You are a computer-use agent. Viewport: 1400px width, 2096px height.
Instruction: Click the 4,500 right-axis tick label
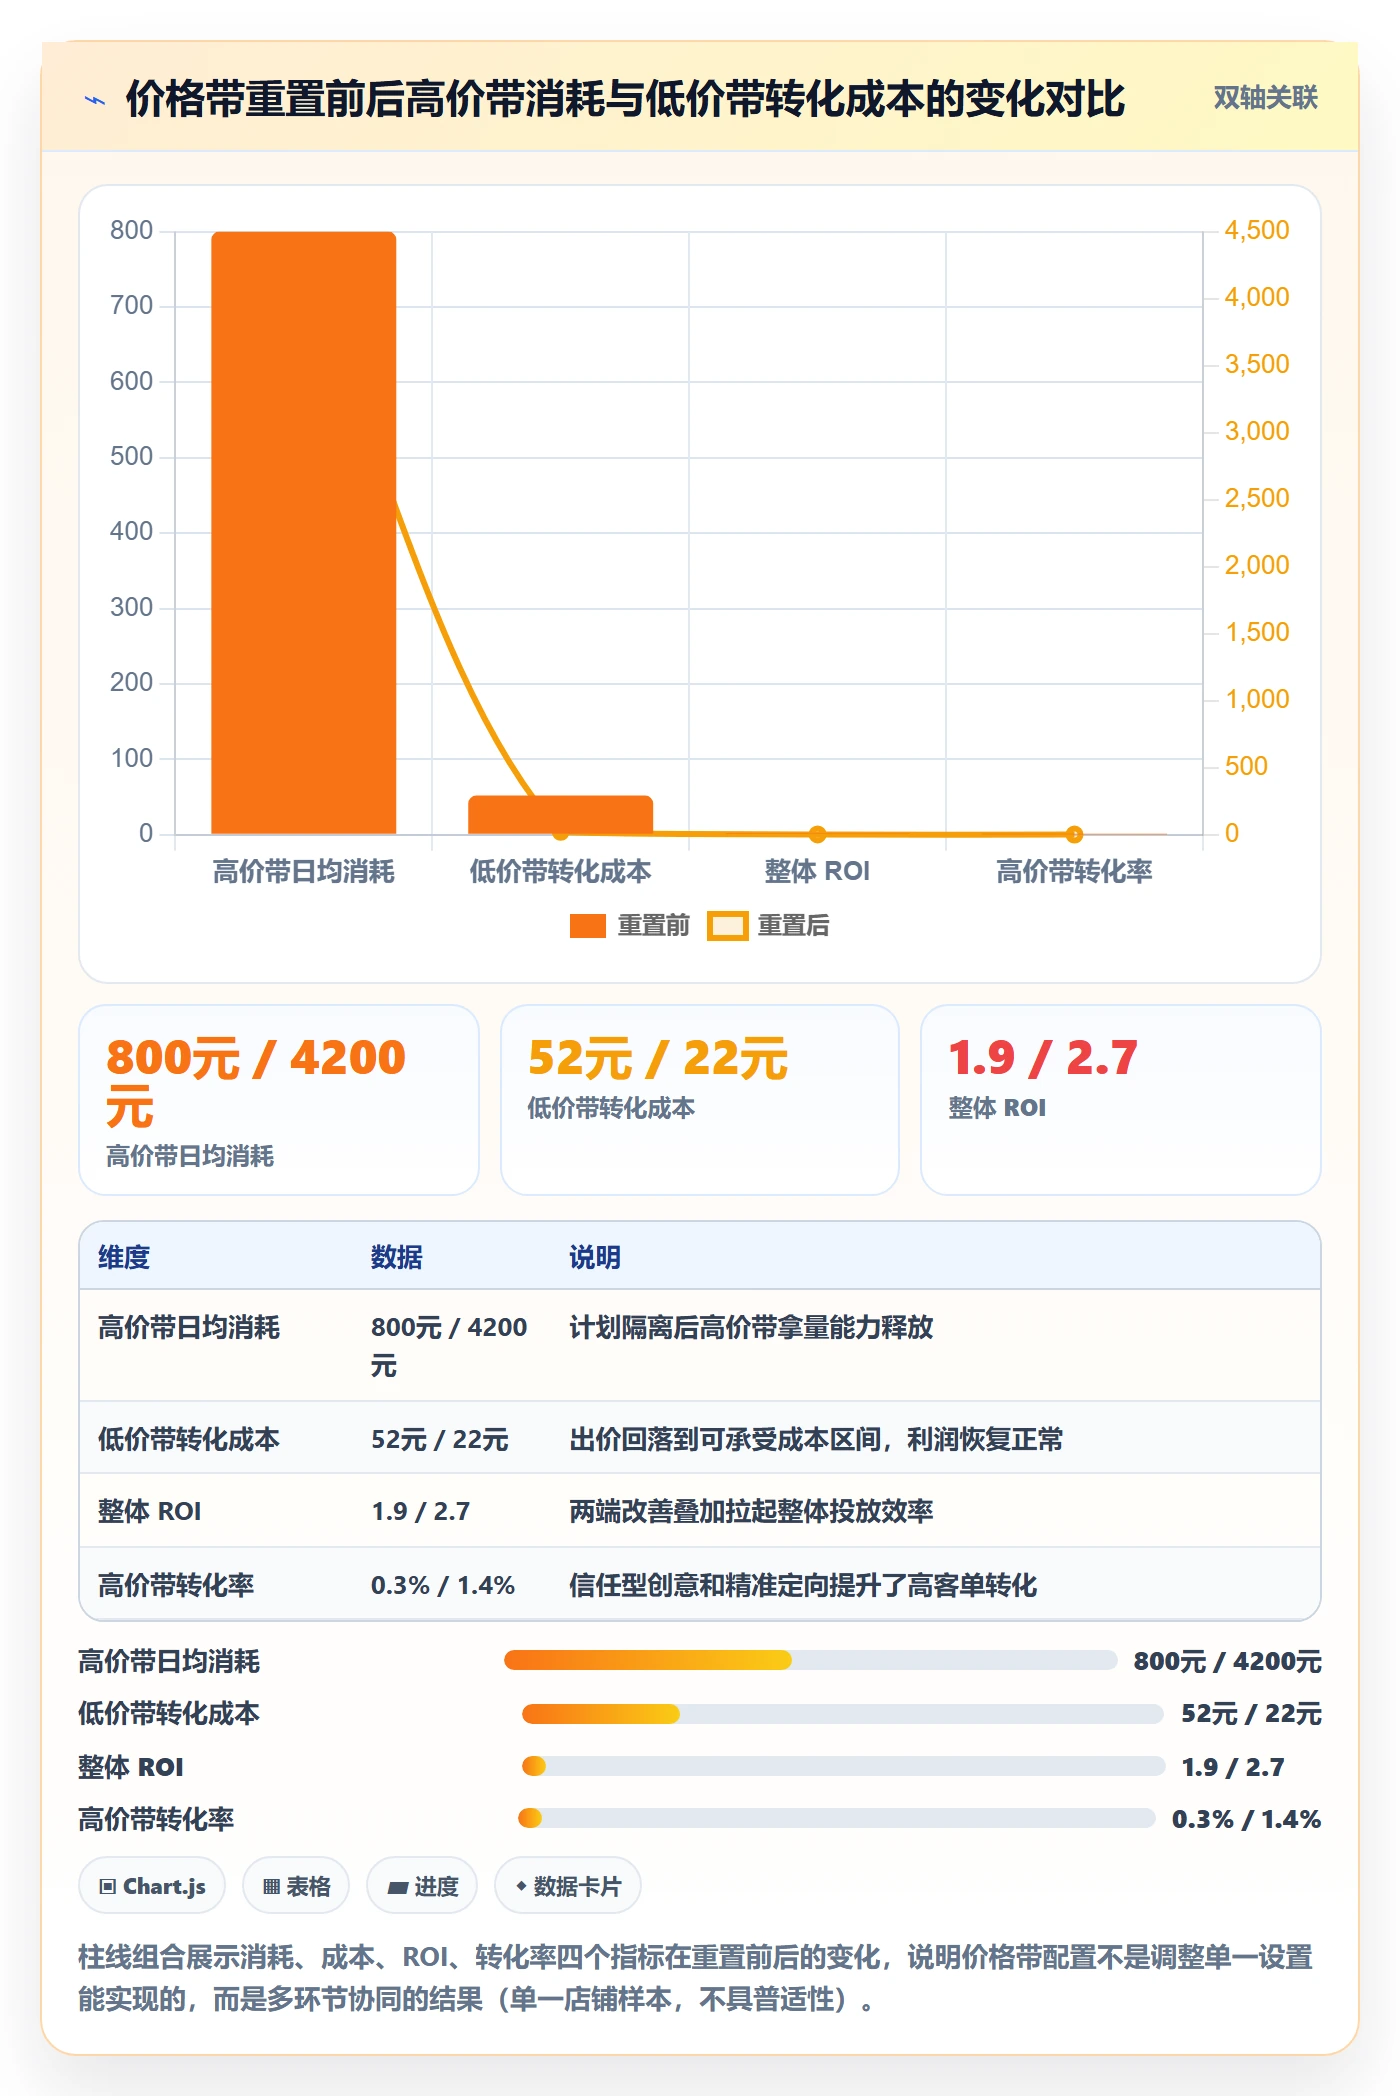pyautogui.click(x=1257, y=230)
